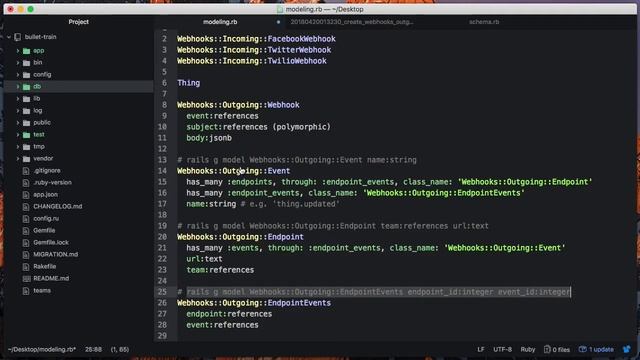Expand the lib folder chevron
Viewport: 640px width, 360px height.
18,99
